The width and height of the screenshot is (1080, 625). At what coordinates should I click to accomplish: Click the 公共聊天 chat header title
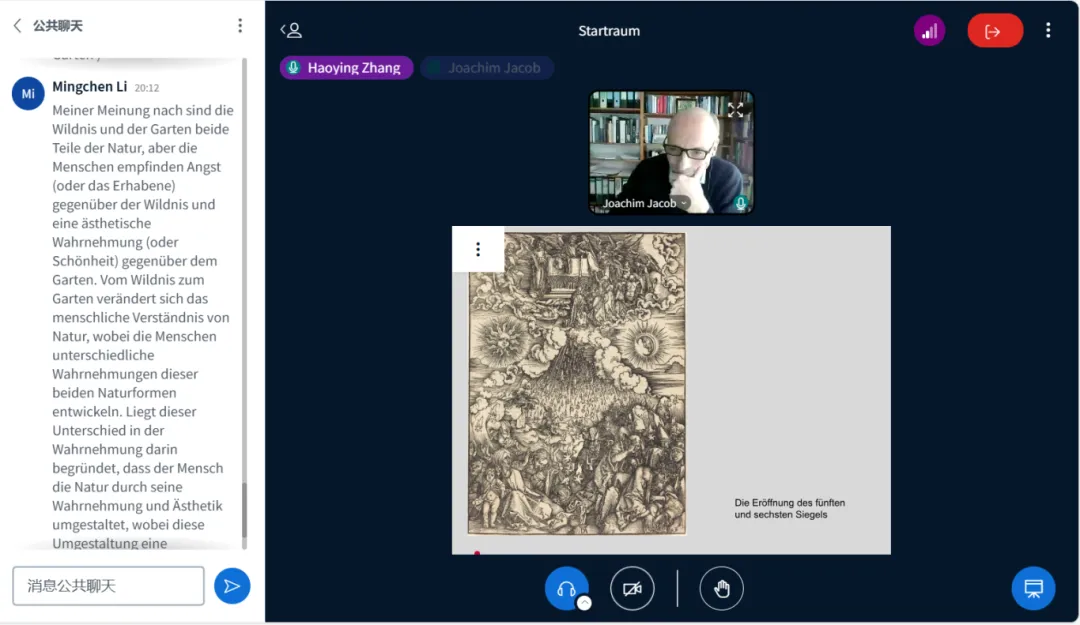58,25
